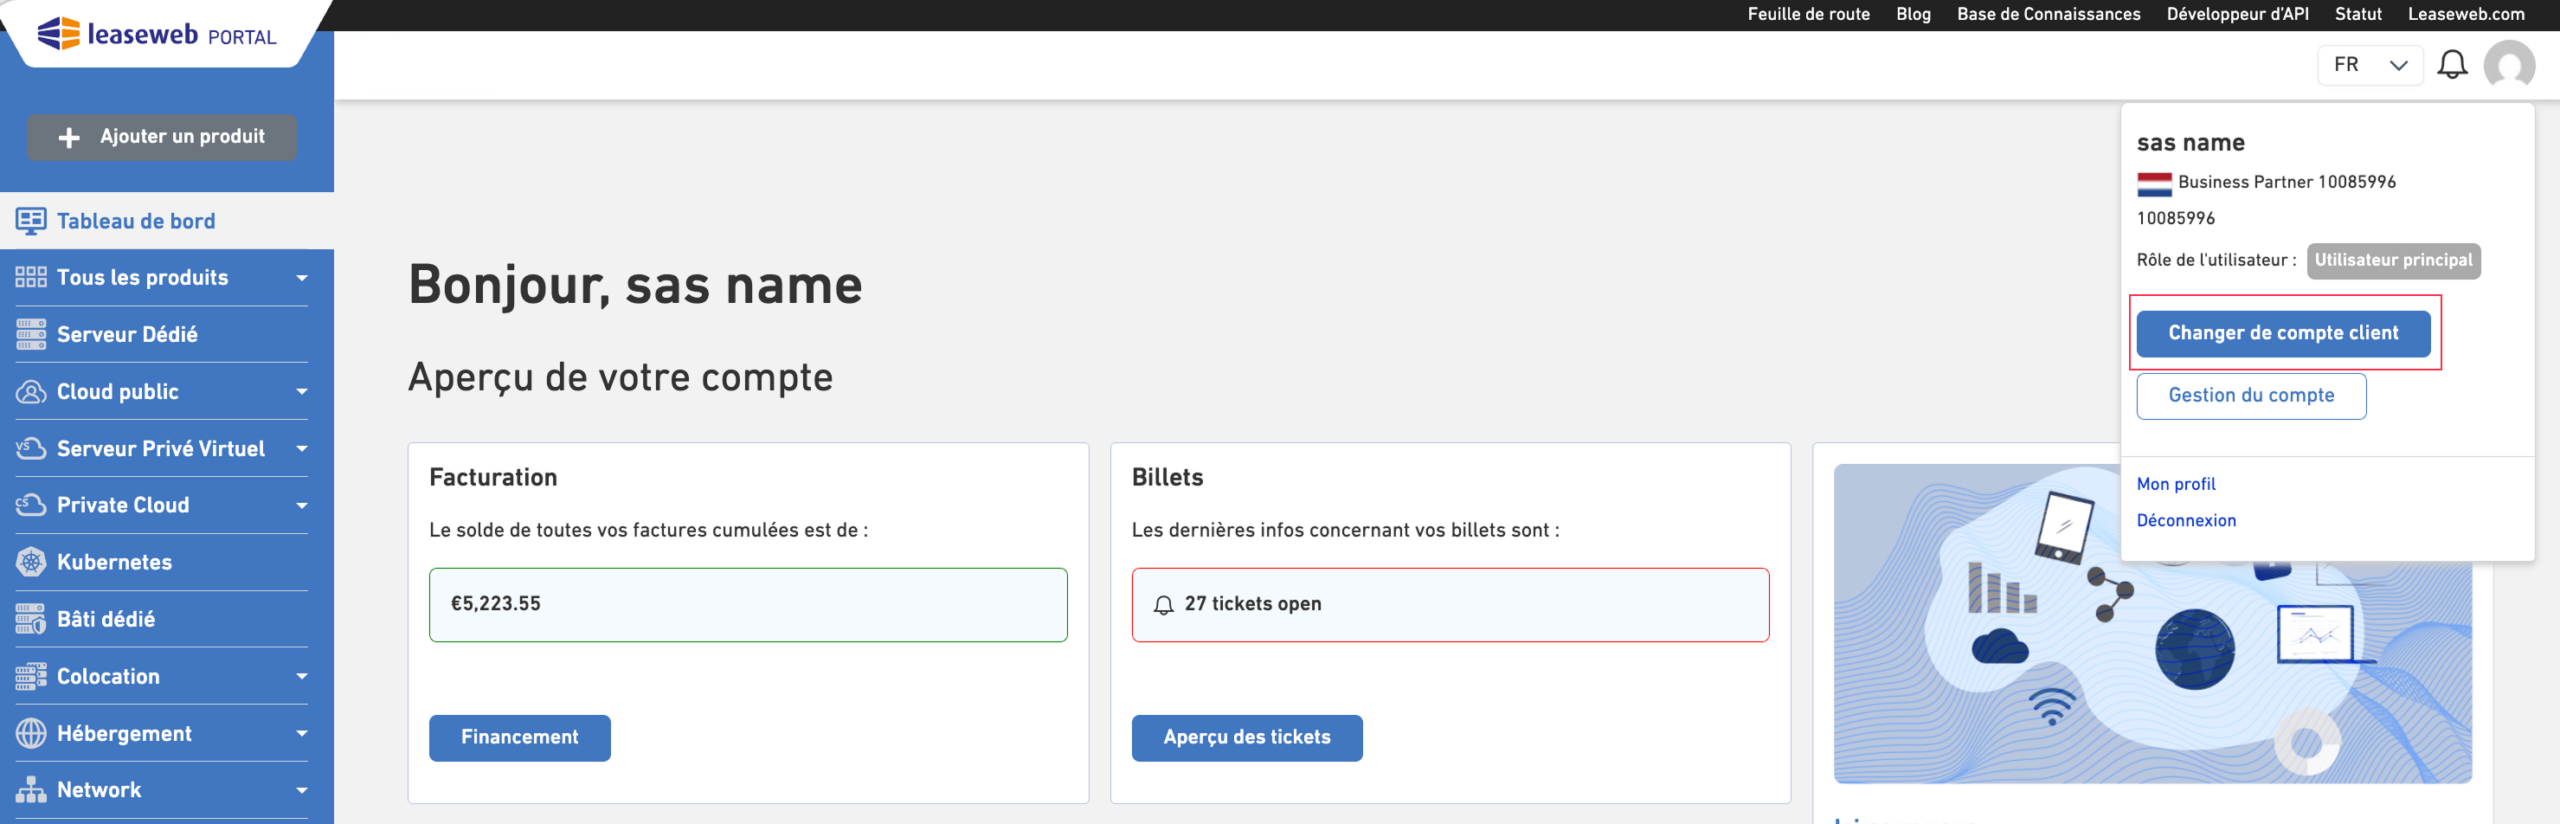2560x824 pixels.
Task: Expand the Private Cloud submenu arrow
Action: 301,506
